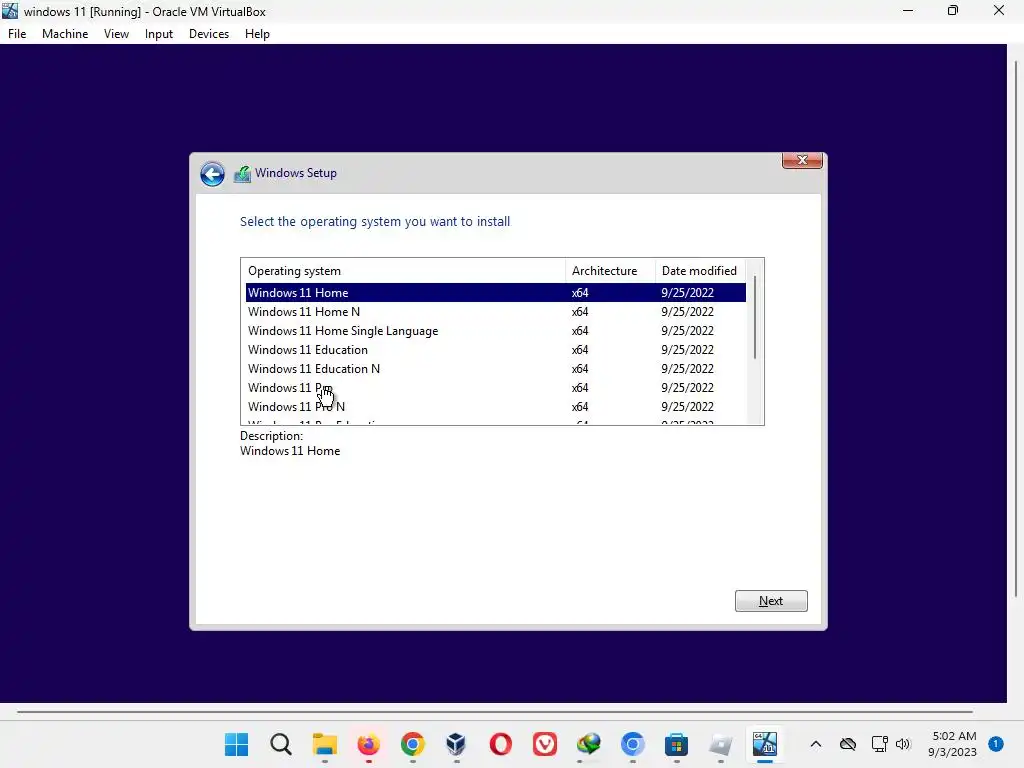Select Windows 11 Home Single Language
Viewport: 1024px width, 768px height.
click(495, 330)
